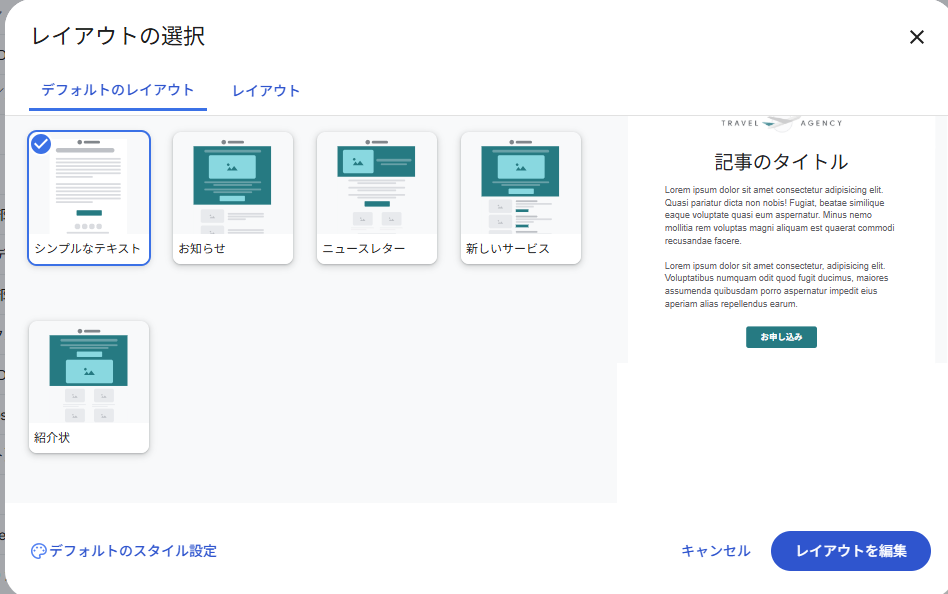Click the お申し込み button in preview
The image size is (948, 594).
[781, 337]
